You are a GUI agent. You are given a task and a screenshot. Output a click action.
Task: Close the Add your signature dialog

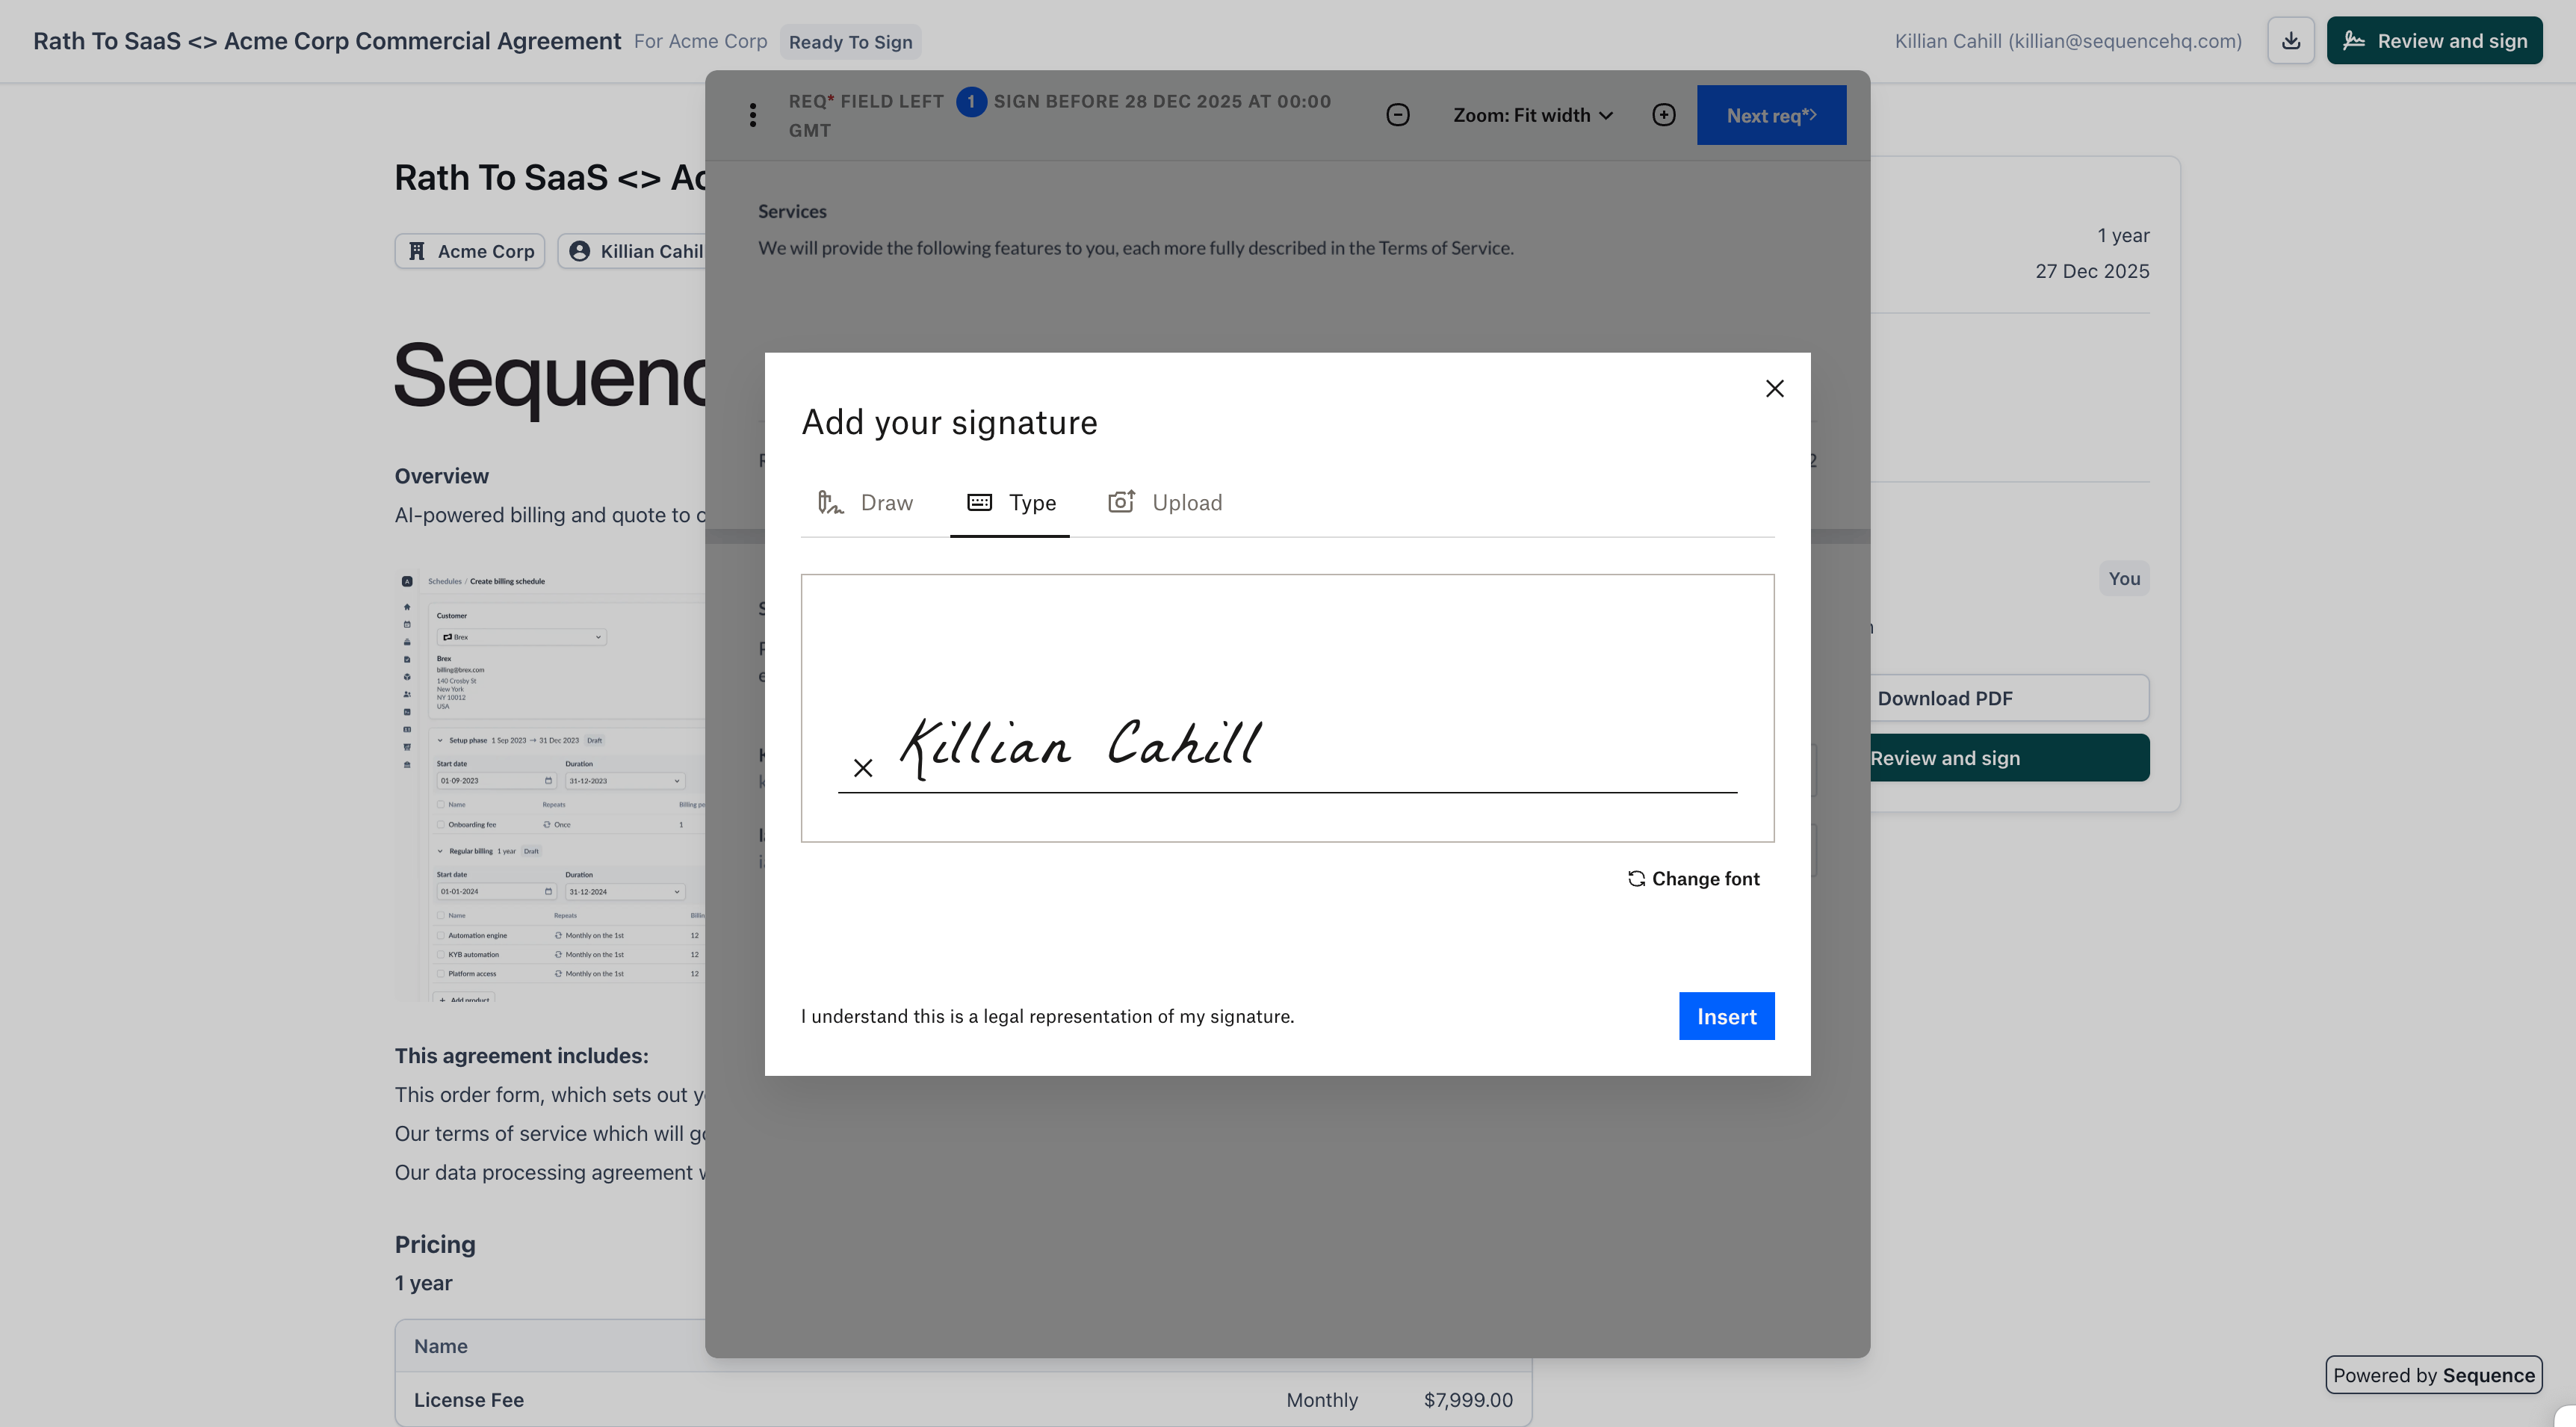point(1775,388)
